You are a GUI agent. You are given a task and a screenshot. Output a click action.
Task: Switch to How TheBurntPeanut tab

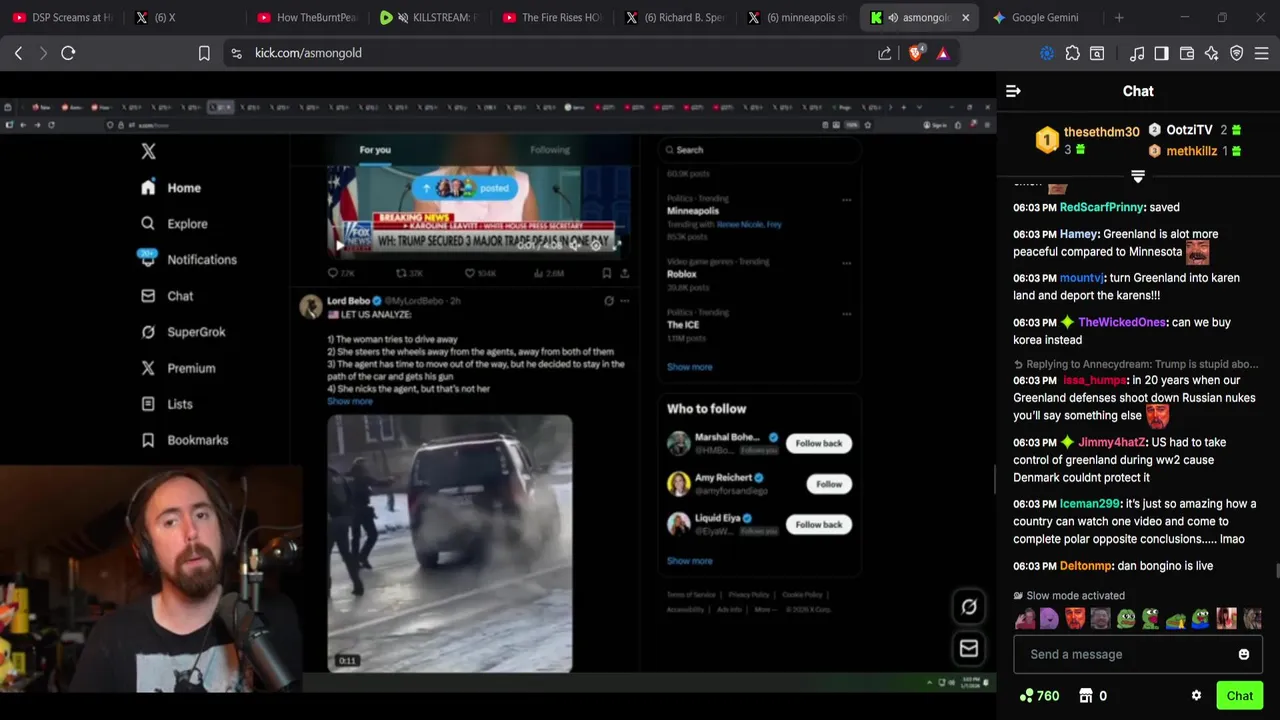click(x=307, y=17)
